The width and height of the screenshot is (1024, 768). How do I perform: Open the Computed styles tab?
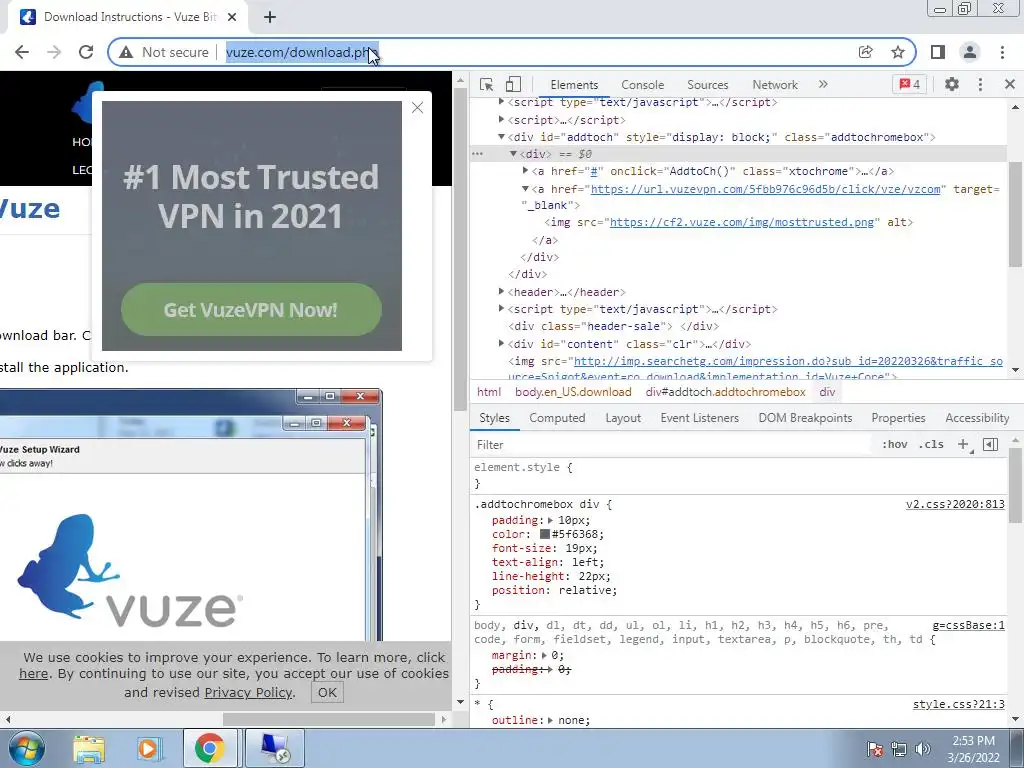tap(557, 418)
